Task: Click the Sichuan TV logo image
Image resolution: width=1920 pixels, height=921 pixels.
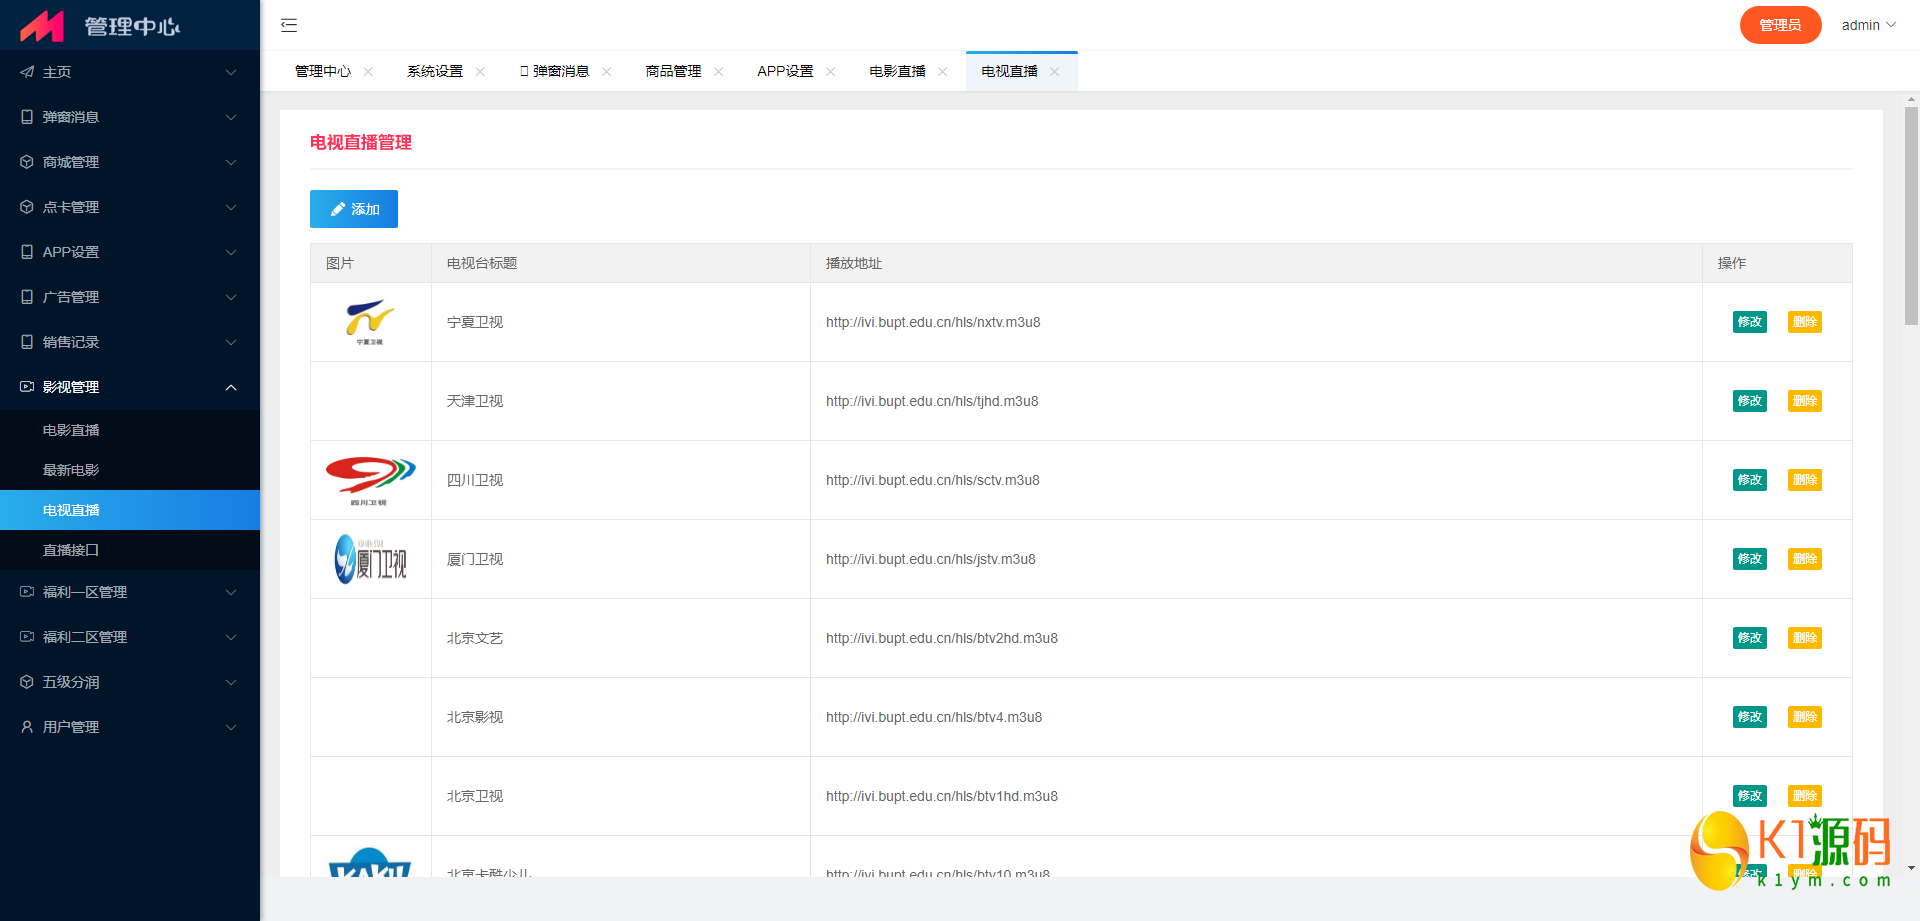Action: tap(370, 480)
